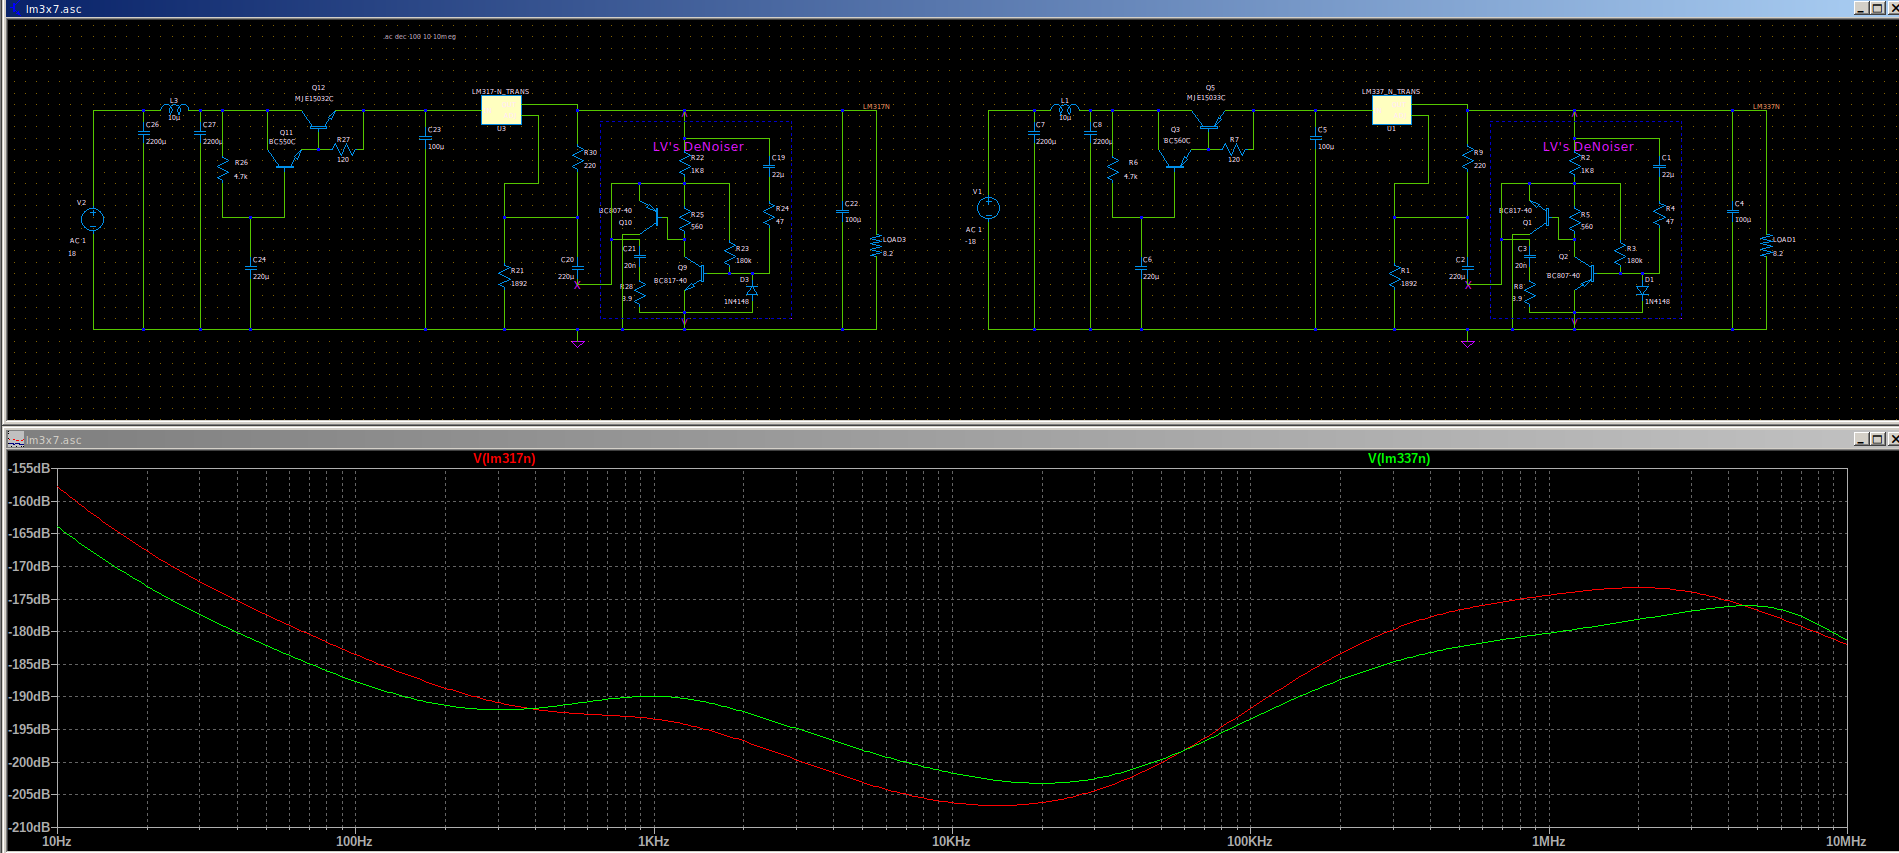This screenshot has width=1899, height=853.
Task: Select diode D3 1N4148 symbol
Action: 752,290
